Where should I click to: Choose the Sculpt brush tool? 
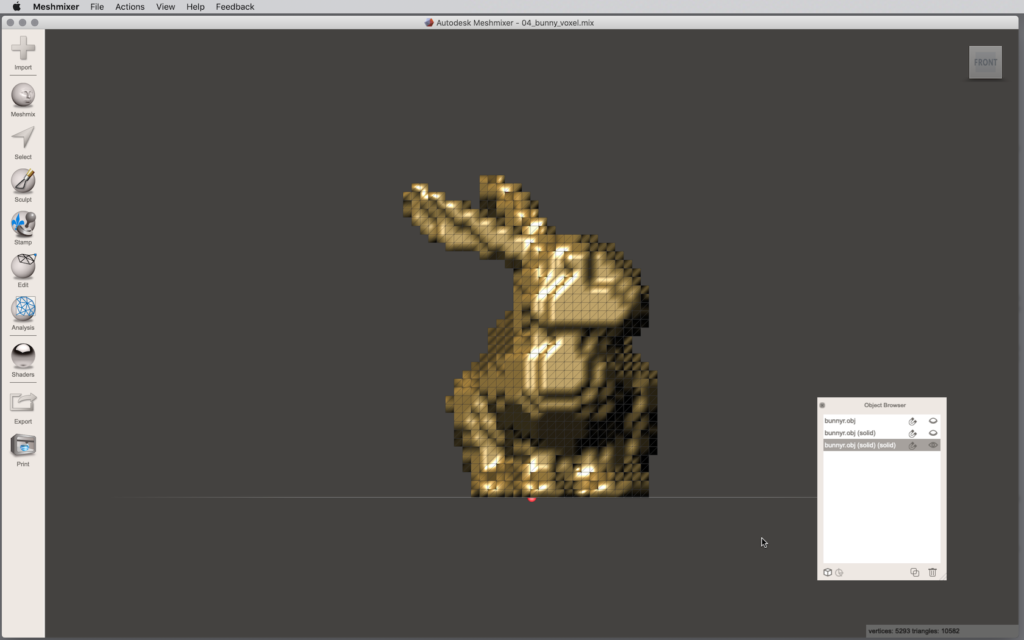[23, 181]
